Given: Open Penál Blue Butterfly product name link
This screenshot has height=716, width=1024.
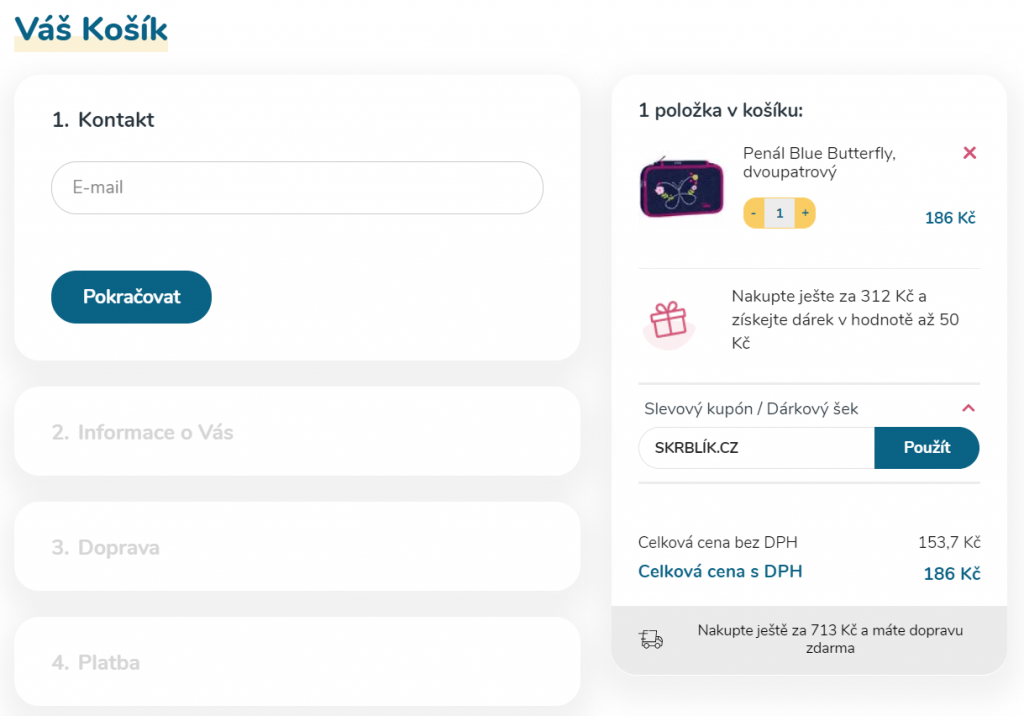Looking at the screenshot, I should tap(819, 162).
